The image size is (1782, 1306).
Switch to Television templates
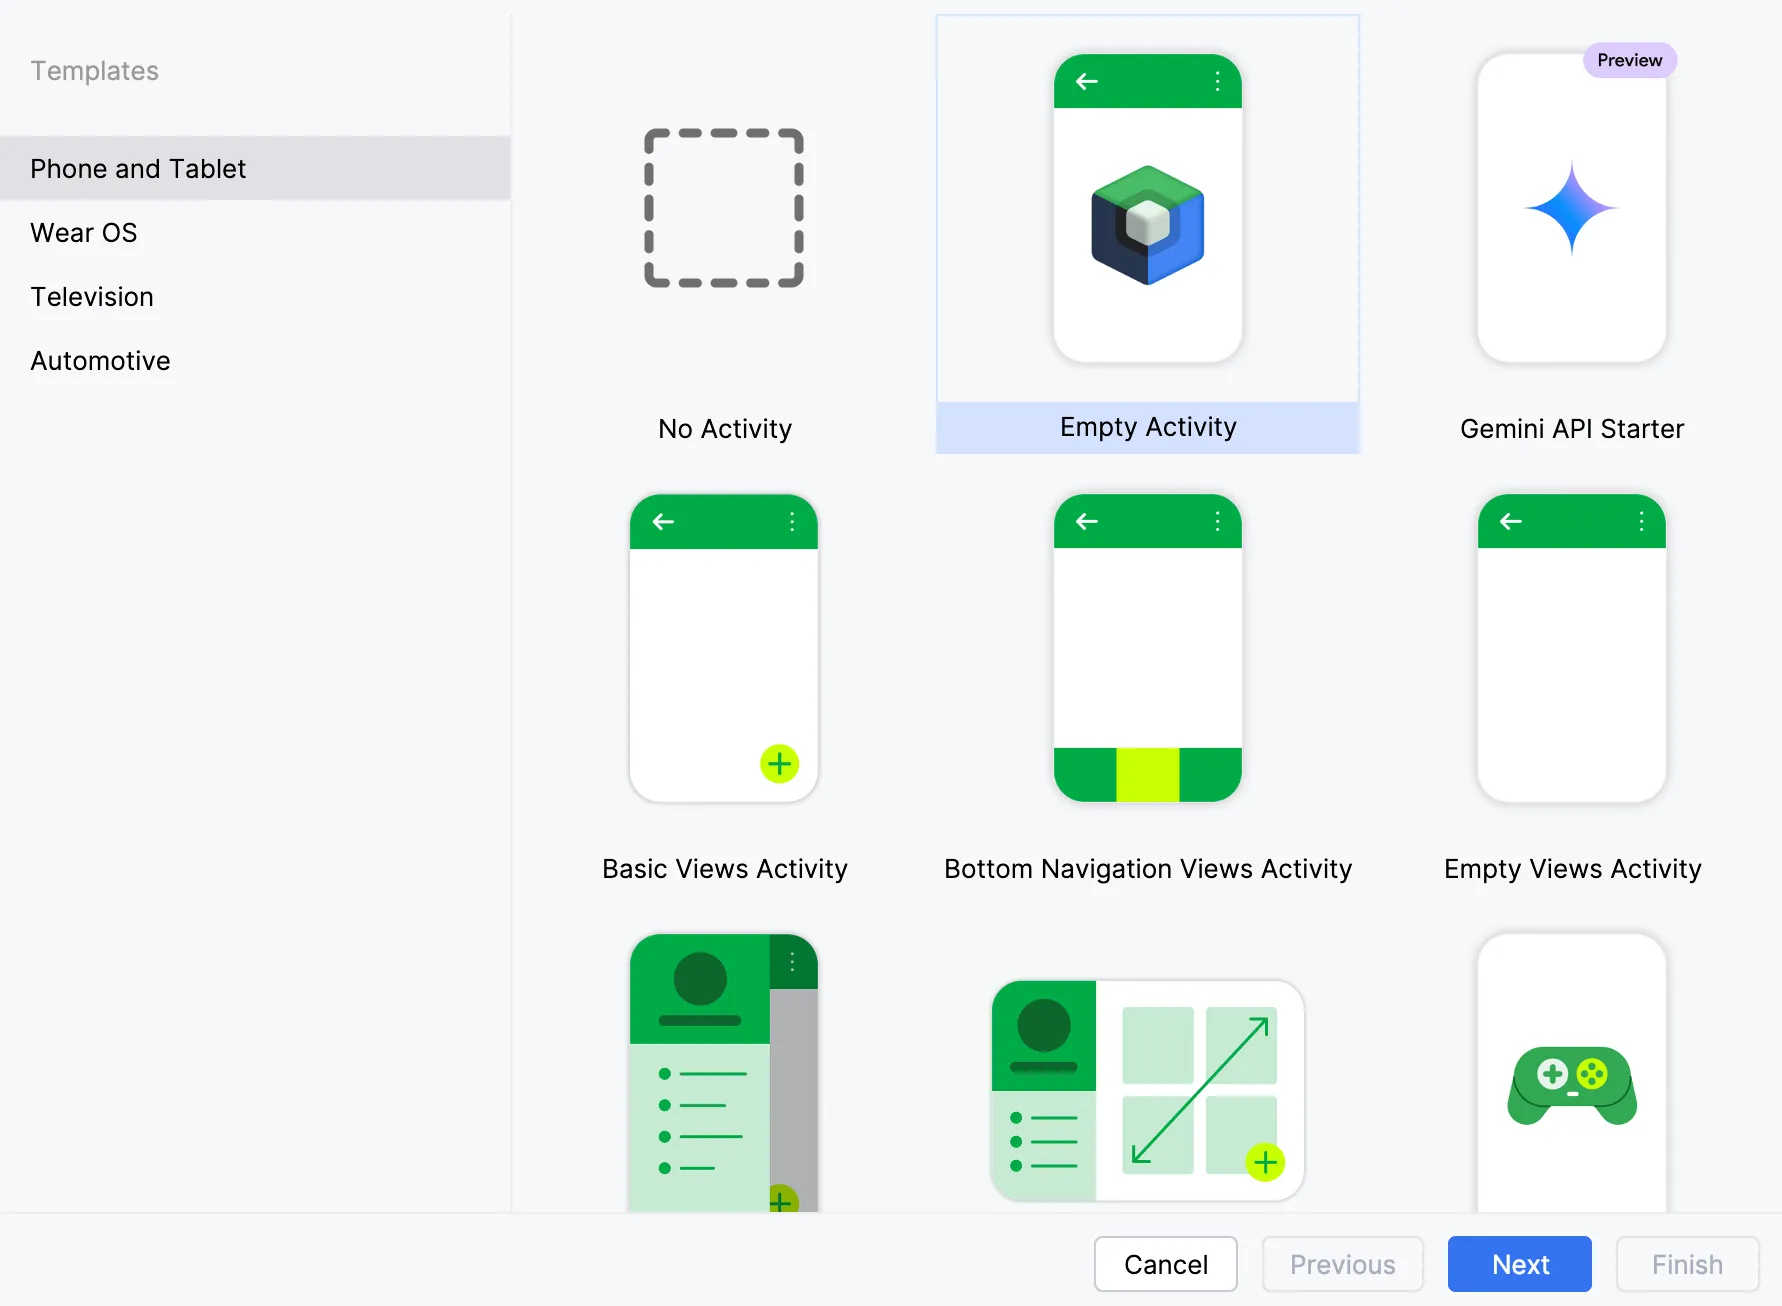(255, 296)
